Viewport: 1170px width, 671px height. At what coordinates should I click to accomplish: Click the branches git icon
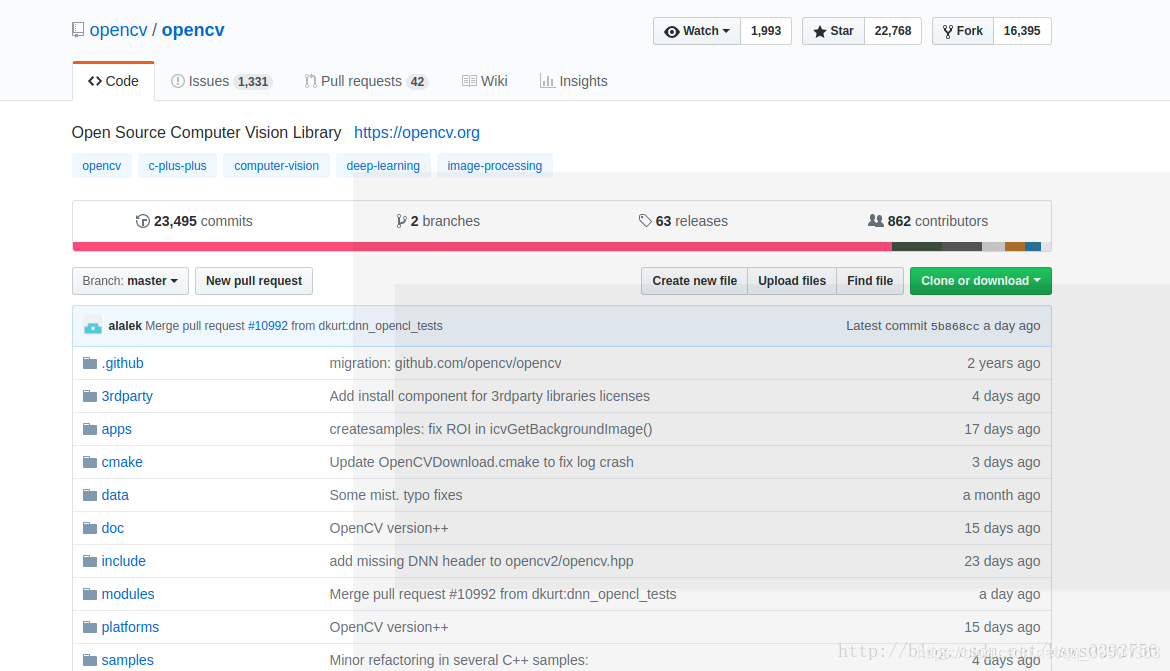[x=401, y=221]
